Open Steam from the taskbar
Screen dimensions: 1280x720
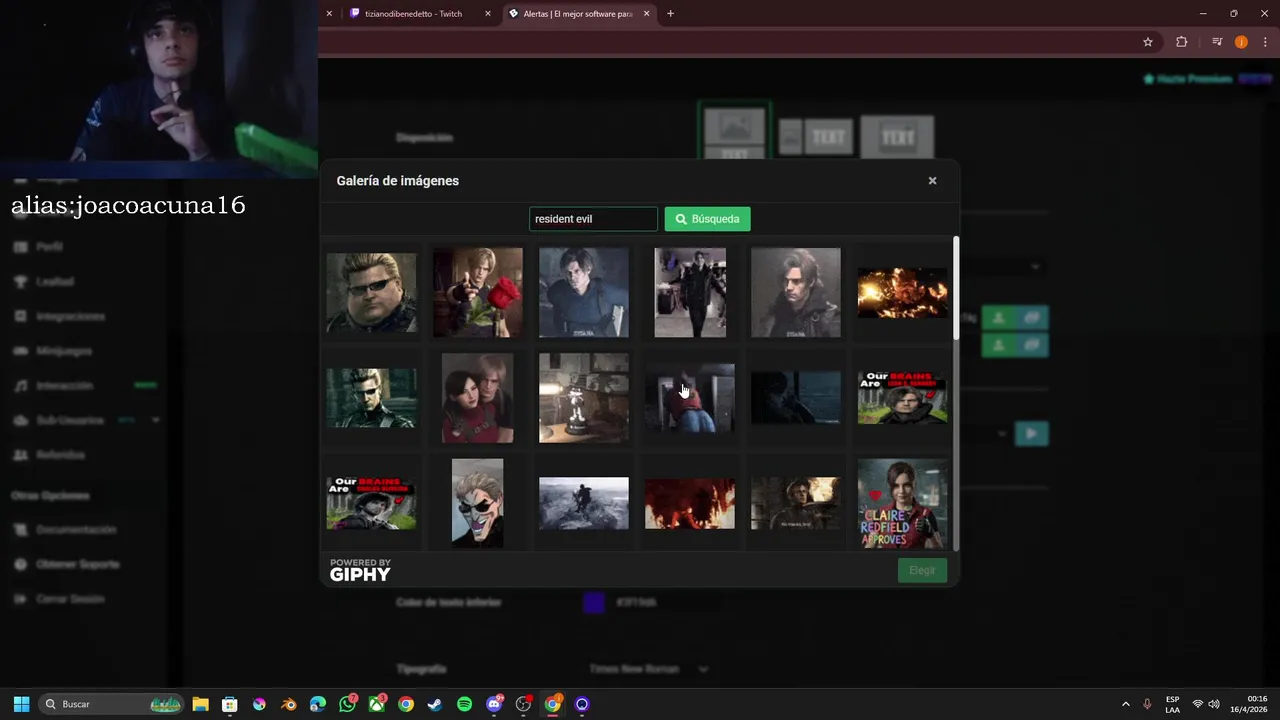click(x=435, y=704)
